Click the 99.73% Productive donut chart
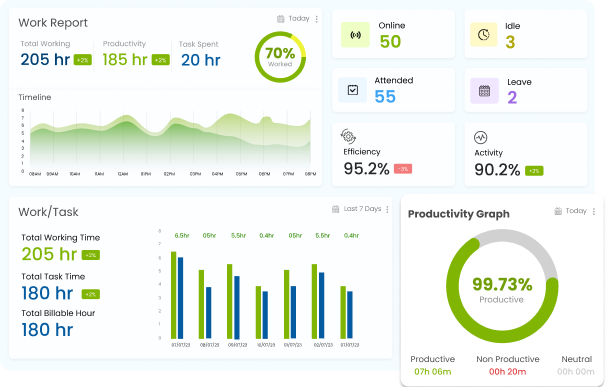Image resolution: width=610 pixels, height=387 pixels. pyautogui.click(x=502, y=286)
